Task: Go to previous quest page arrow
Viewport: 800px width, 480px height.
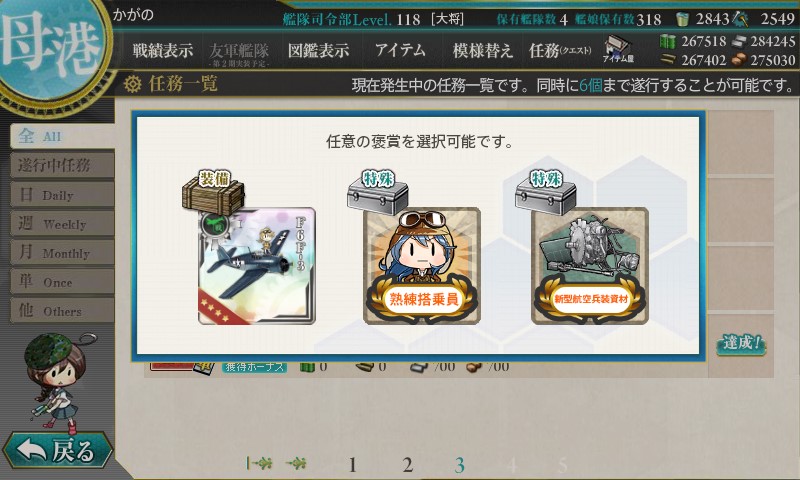Action: [296, 463]
